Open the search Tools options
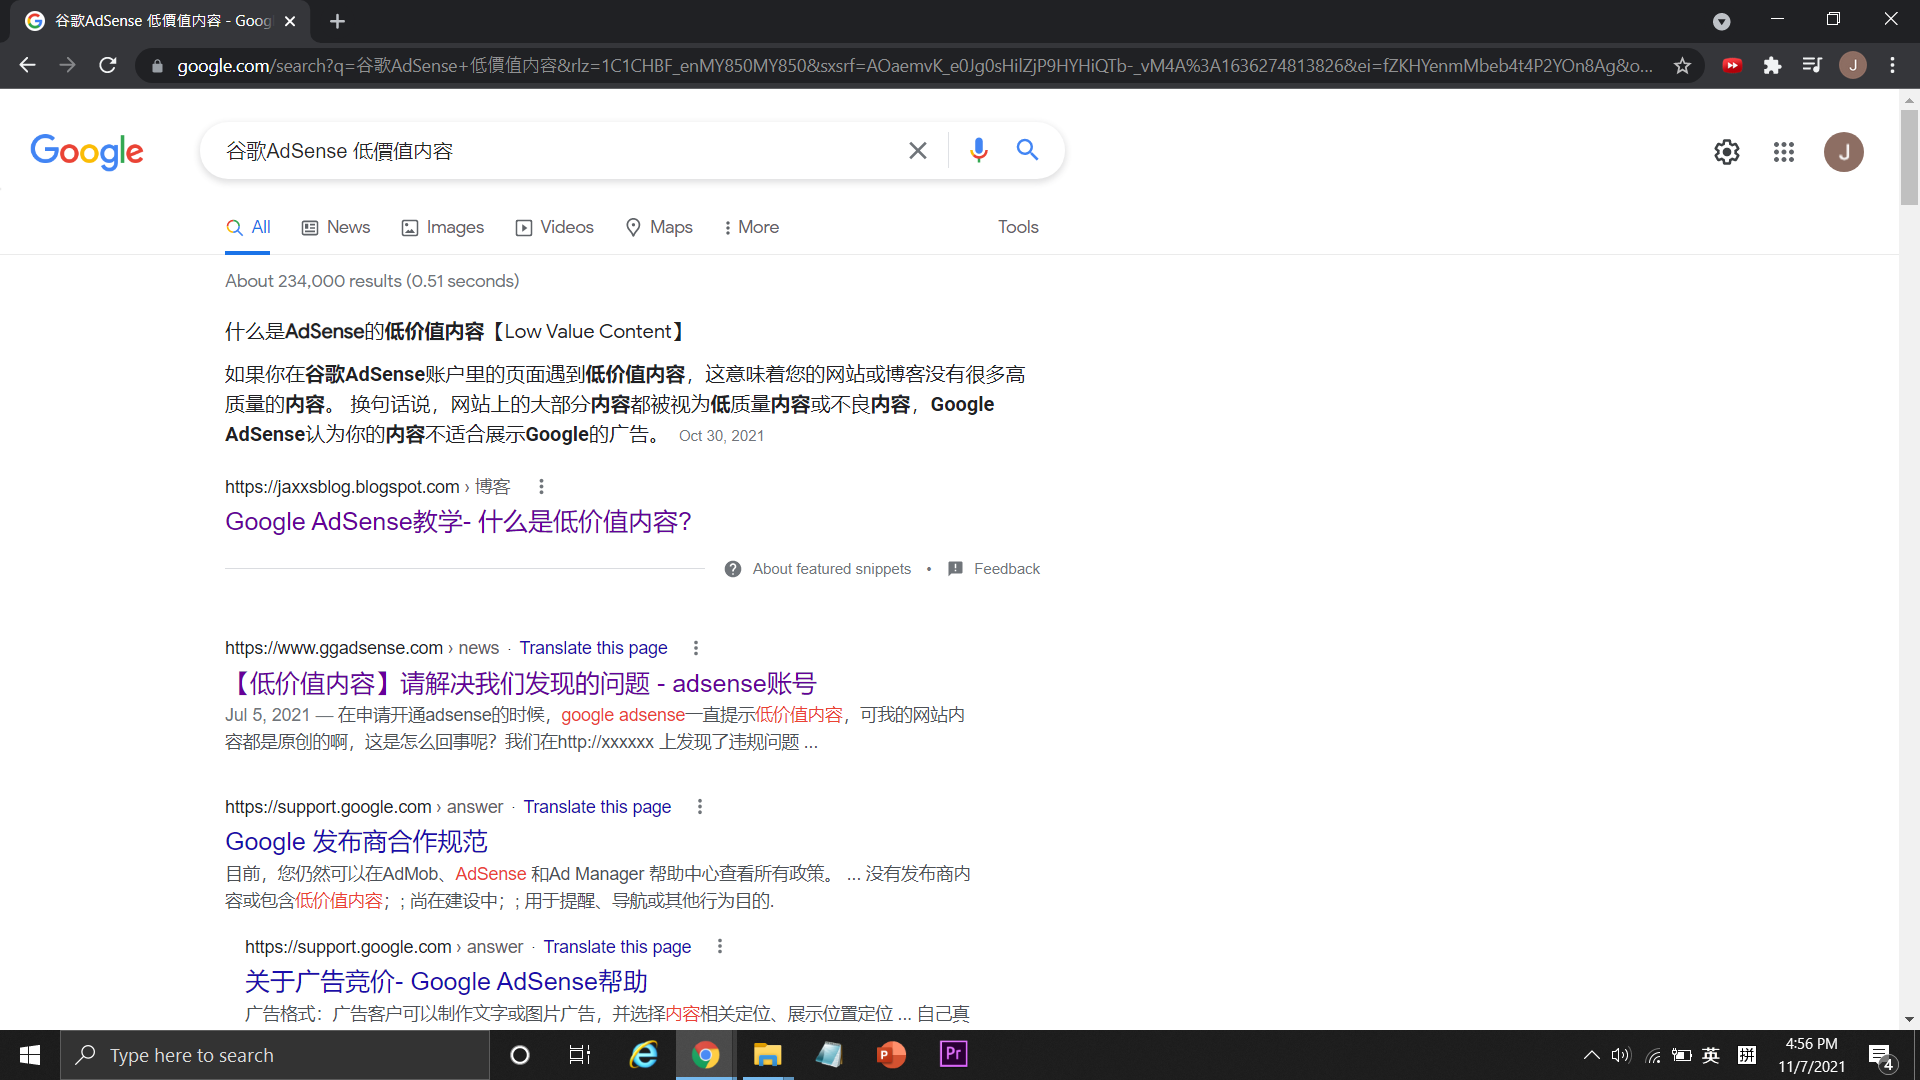Screen dimensions: 1920x1080 pos(1018,228)
